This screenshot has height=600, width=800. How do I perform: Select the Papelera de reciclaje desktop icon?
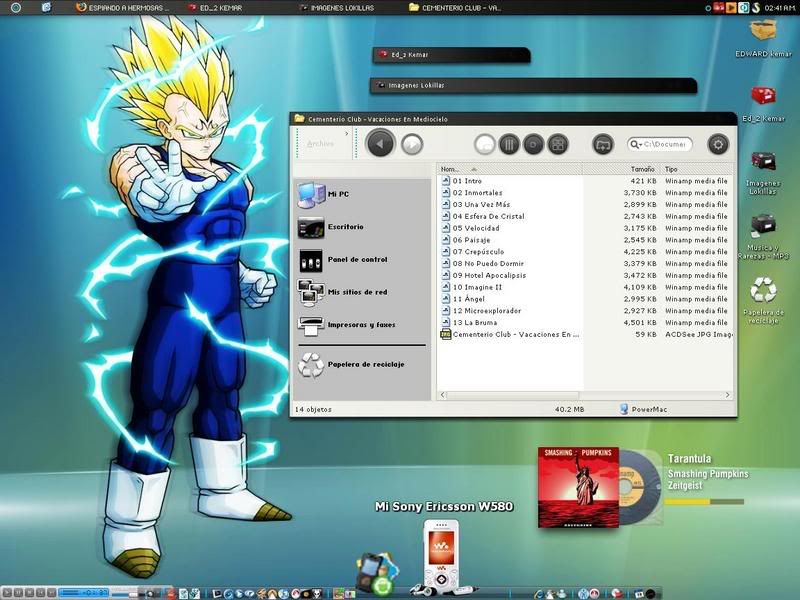(x=763, y=289)
